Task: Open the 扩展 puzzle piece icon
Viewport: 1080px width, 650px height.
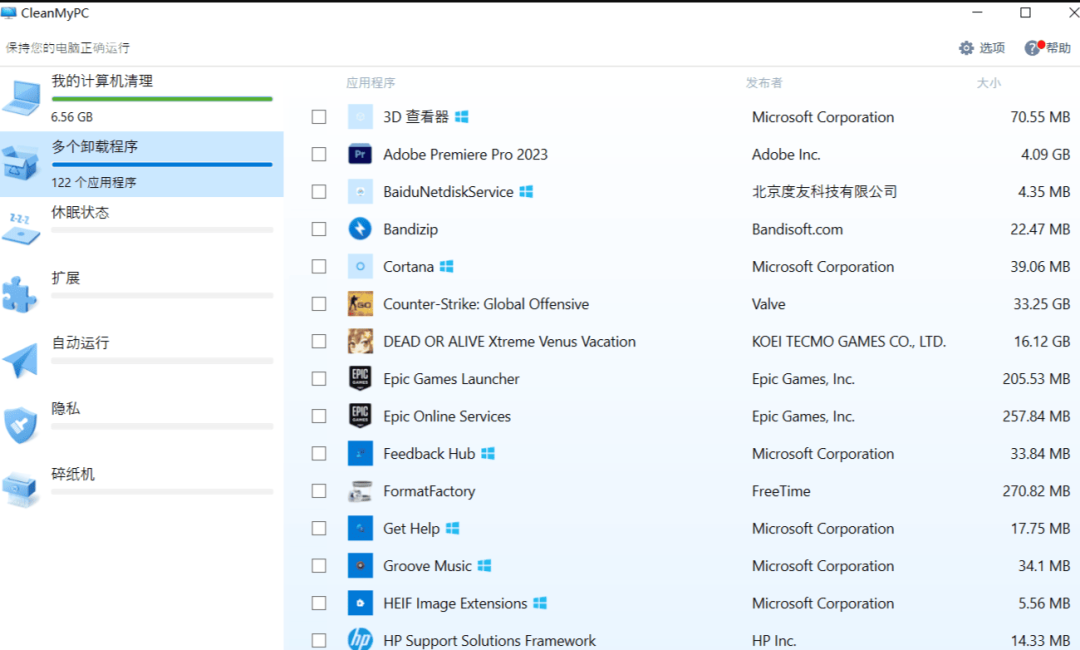Action: [x=19, y=295]
